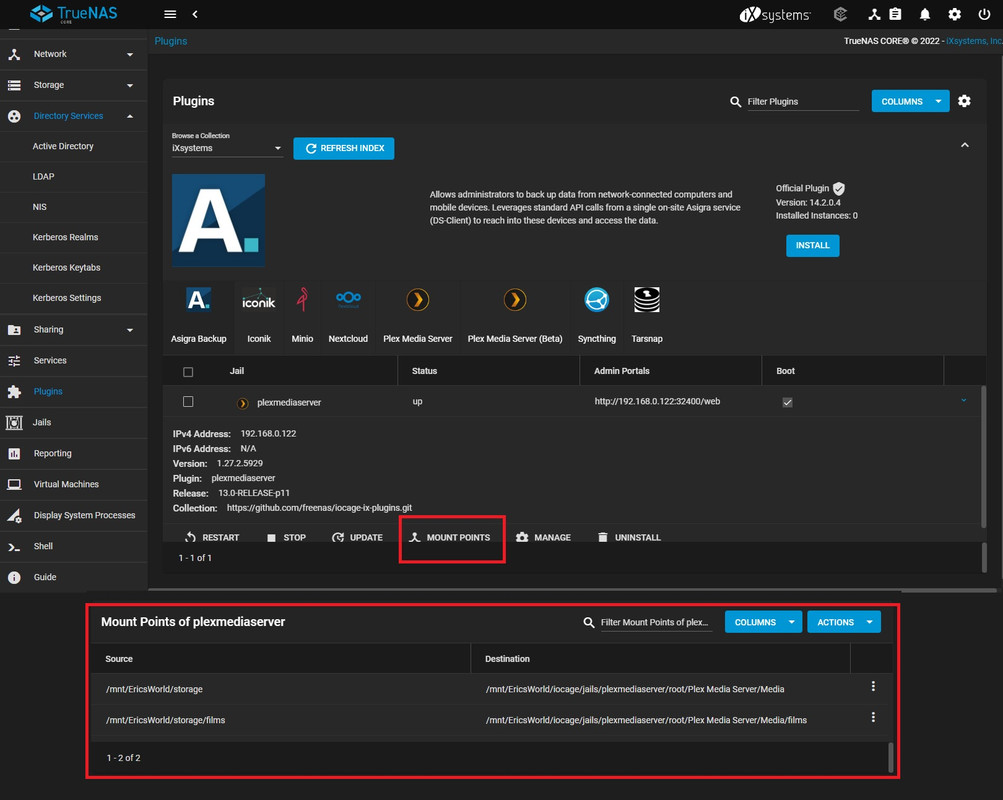Viewport: 1003px width, 800px height.
Task: Open Kerberos Settings page
Action: 67,298
